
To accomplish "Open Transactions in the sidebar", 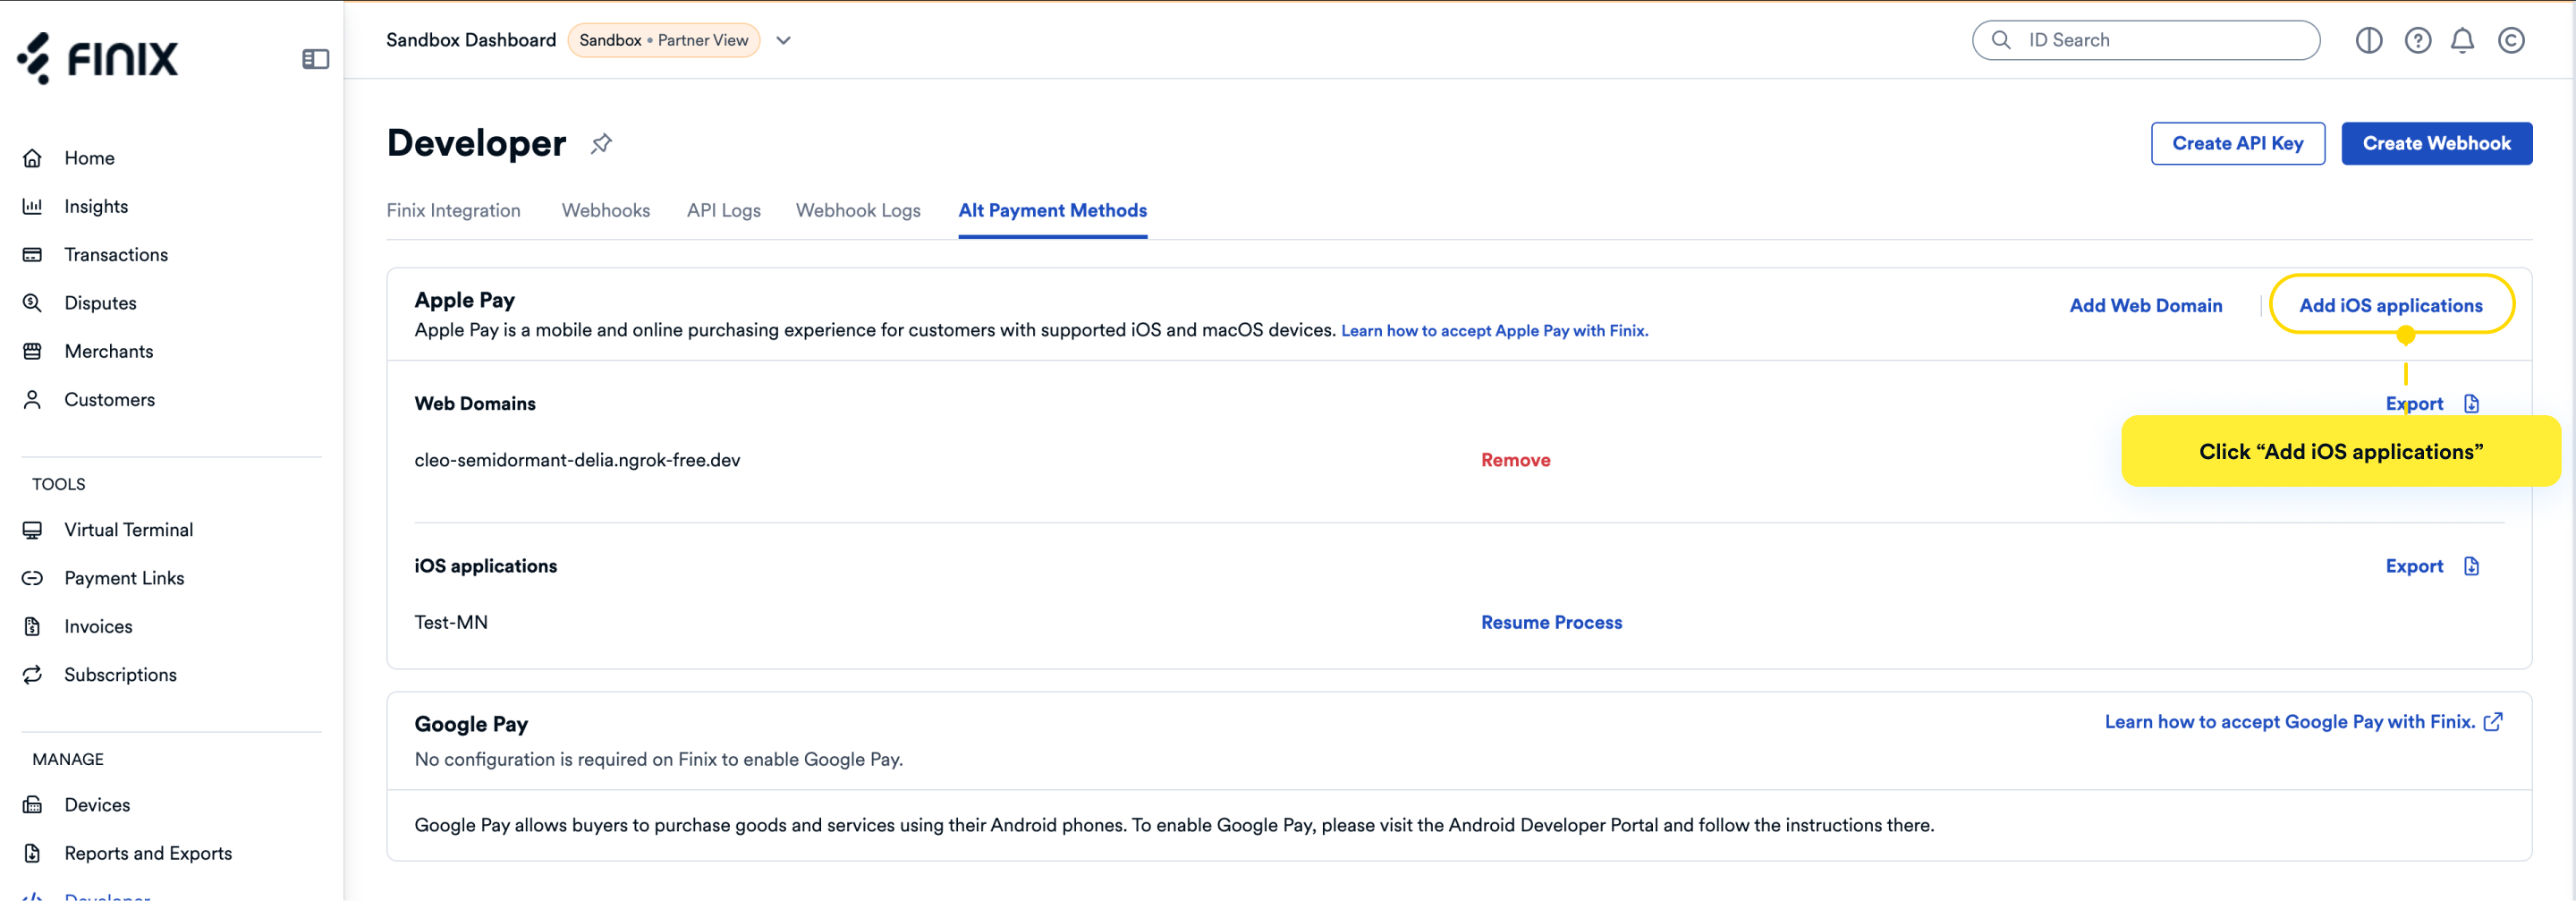I will (116, 255).
